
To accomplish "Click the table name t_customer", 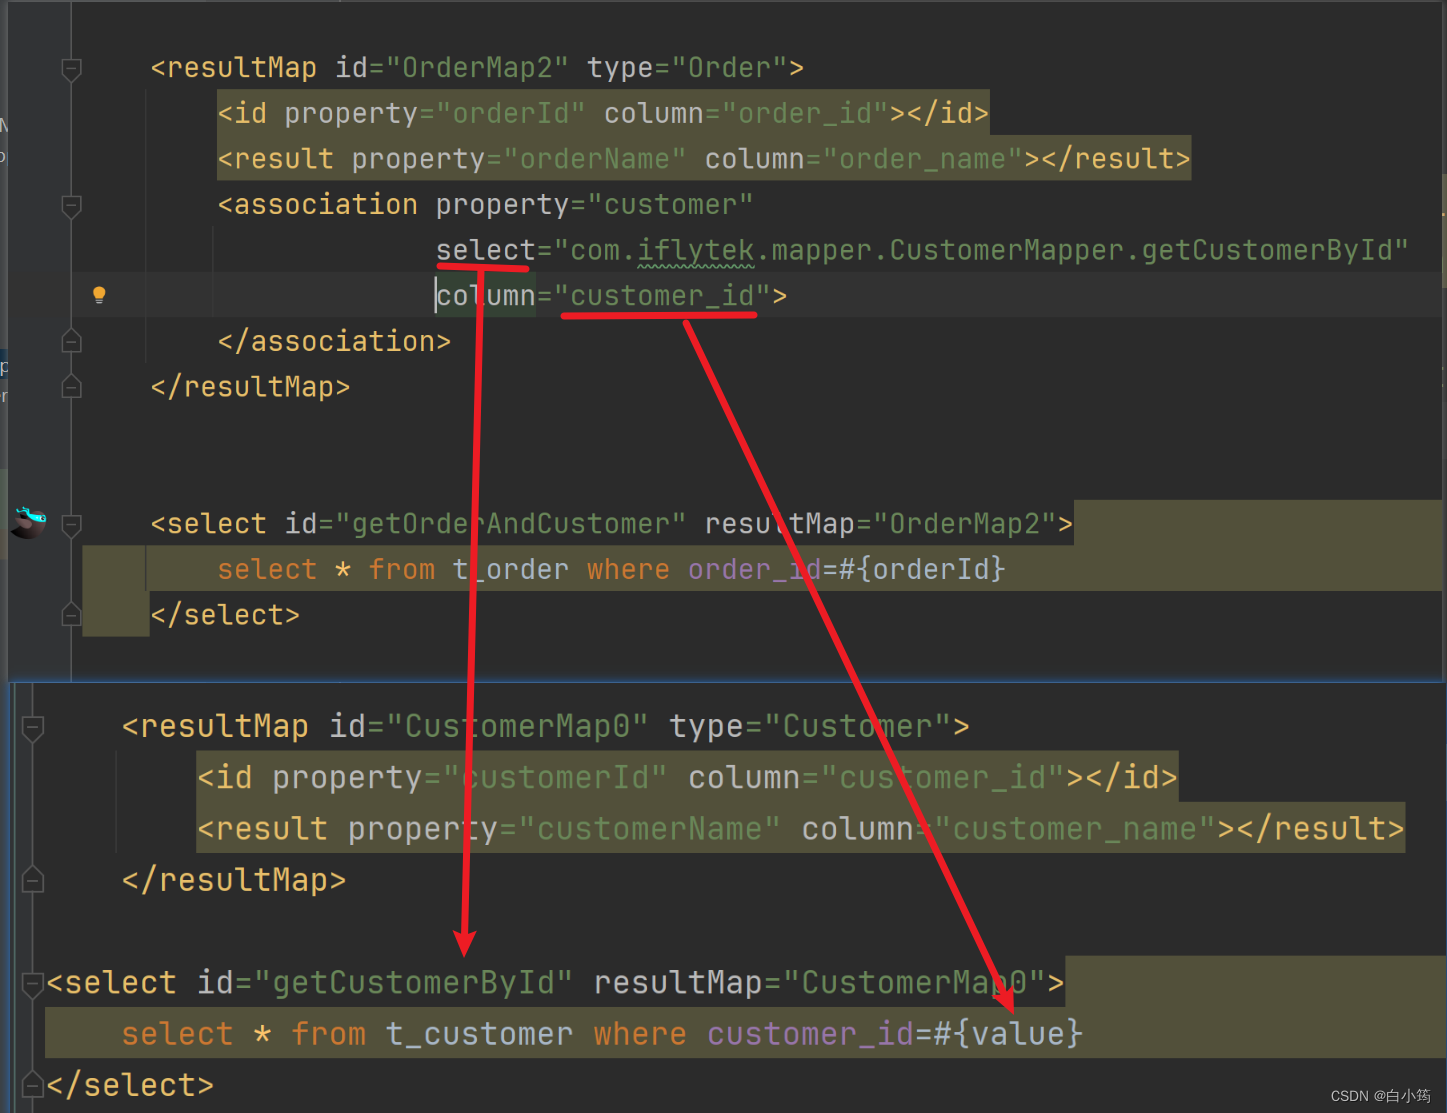I will pos(479,1034).
